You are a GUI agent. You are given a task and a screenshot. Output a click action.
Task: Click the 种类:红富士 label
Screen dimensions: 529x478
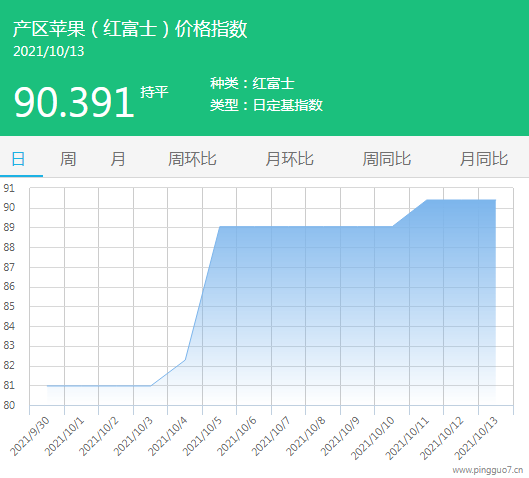(252, 83)
